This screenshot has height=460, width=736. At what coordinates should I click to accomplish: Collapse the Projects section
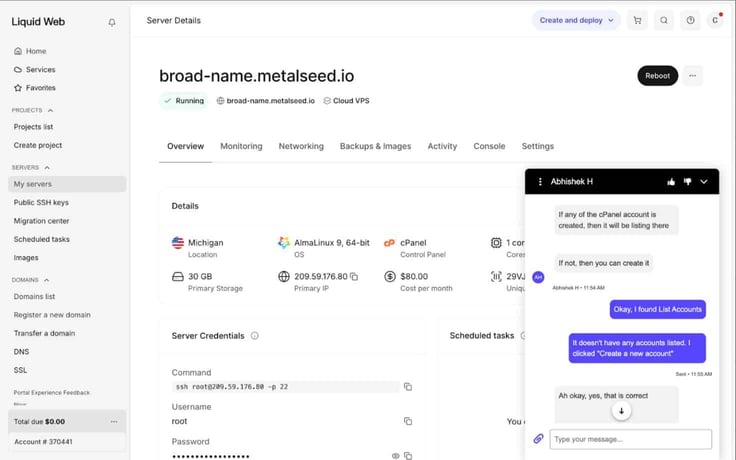coord(50,110)
